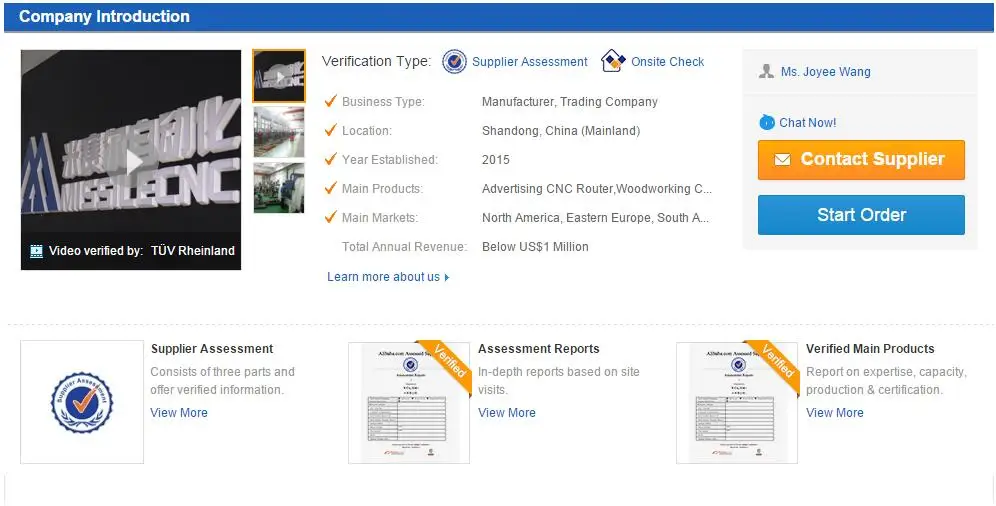The image size is (996, 506).
Task: Click the Manufacturer, Trading Company value
Action: click(x=570, y=102)
